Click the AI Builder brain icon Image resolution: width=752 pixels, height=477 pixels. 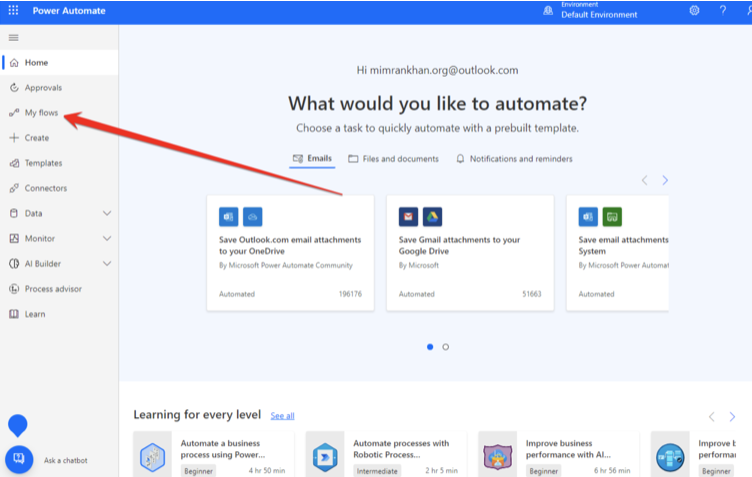click(14, 264)
